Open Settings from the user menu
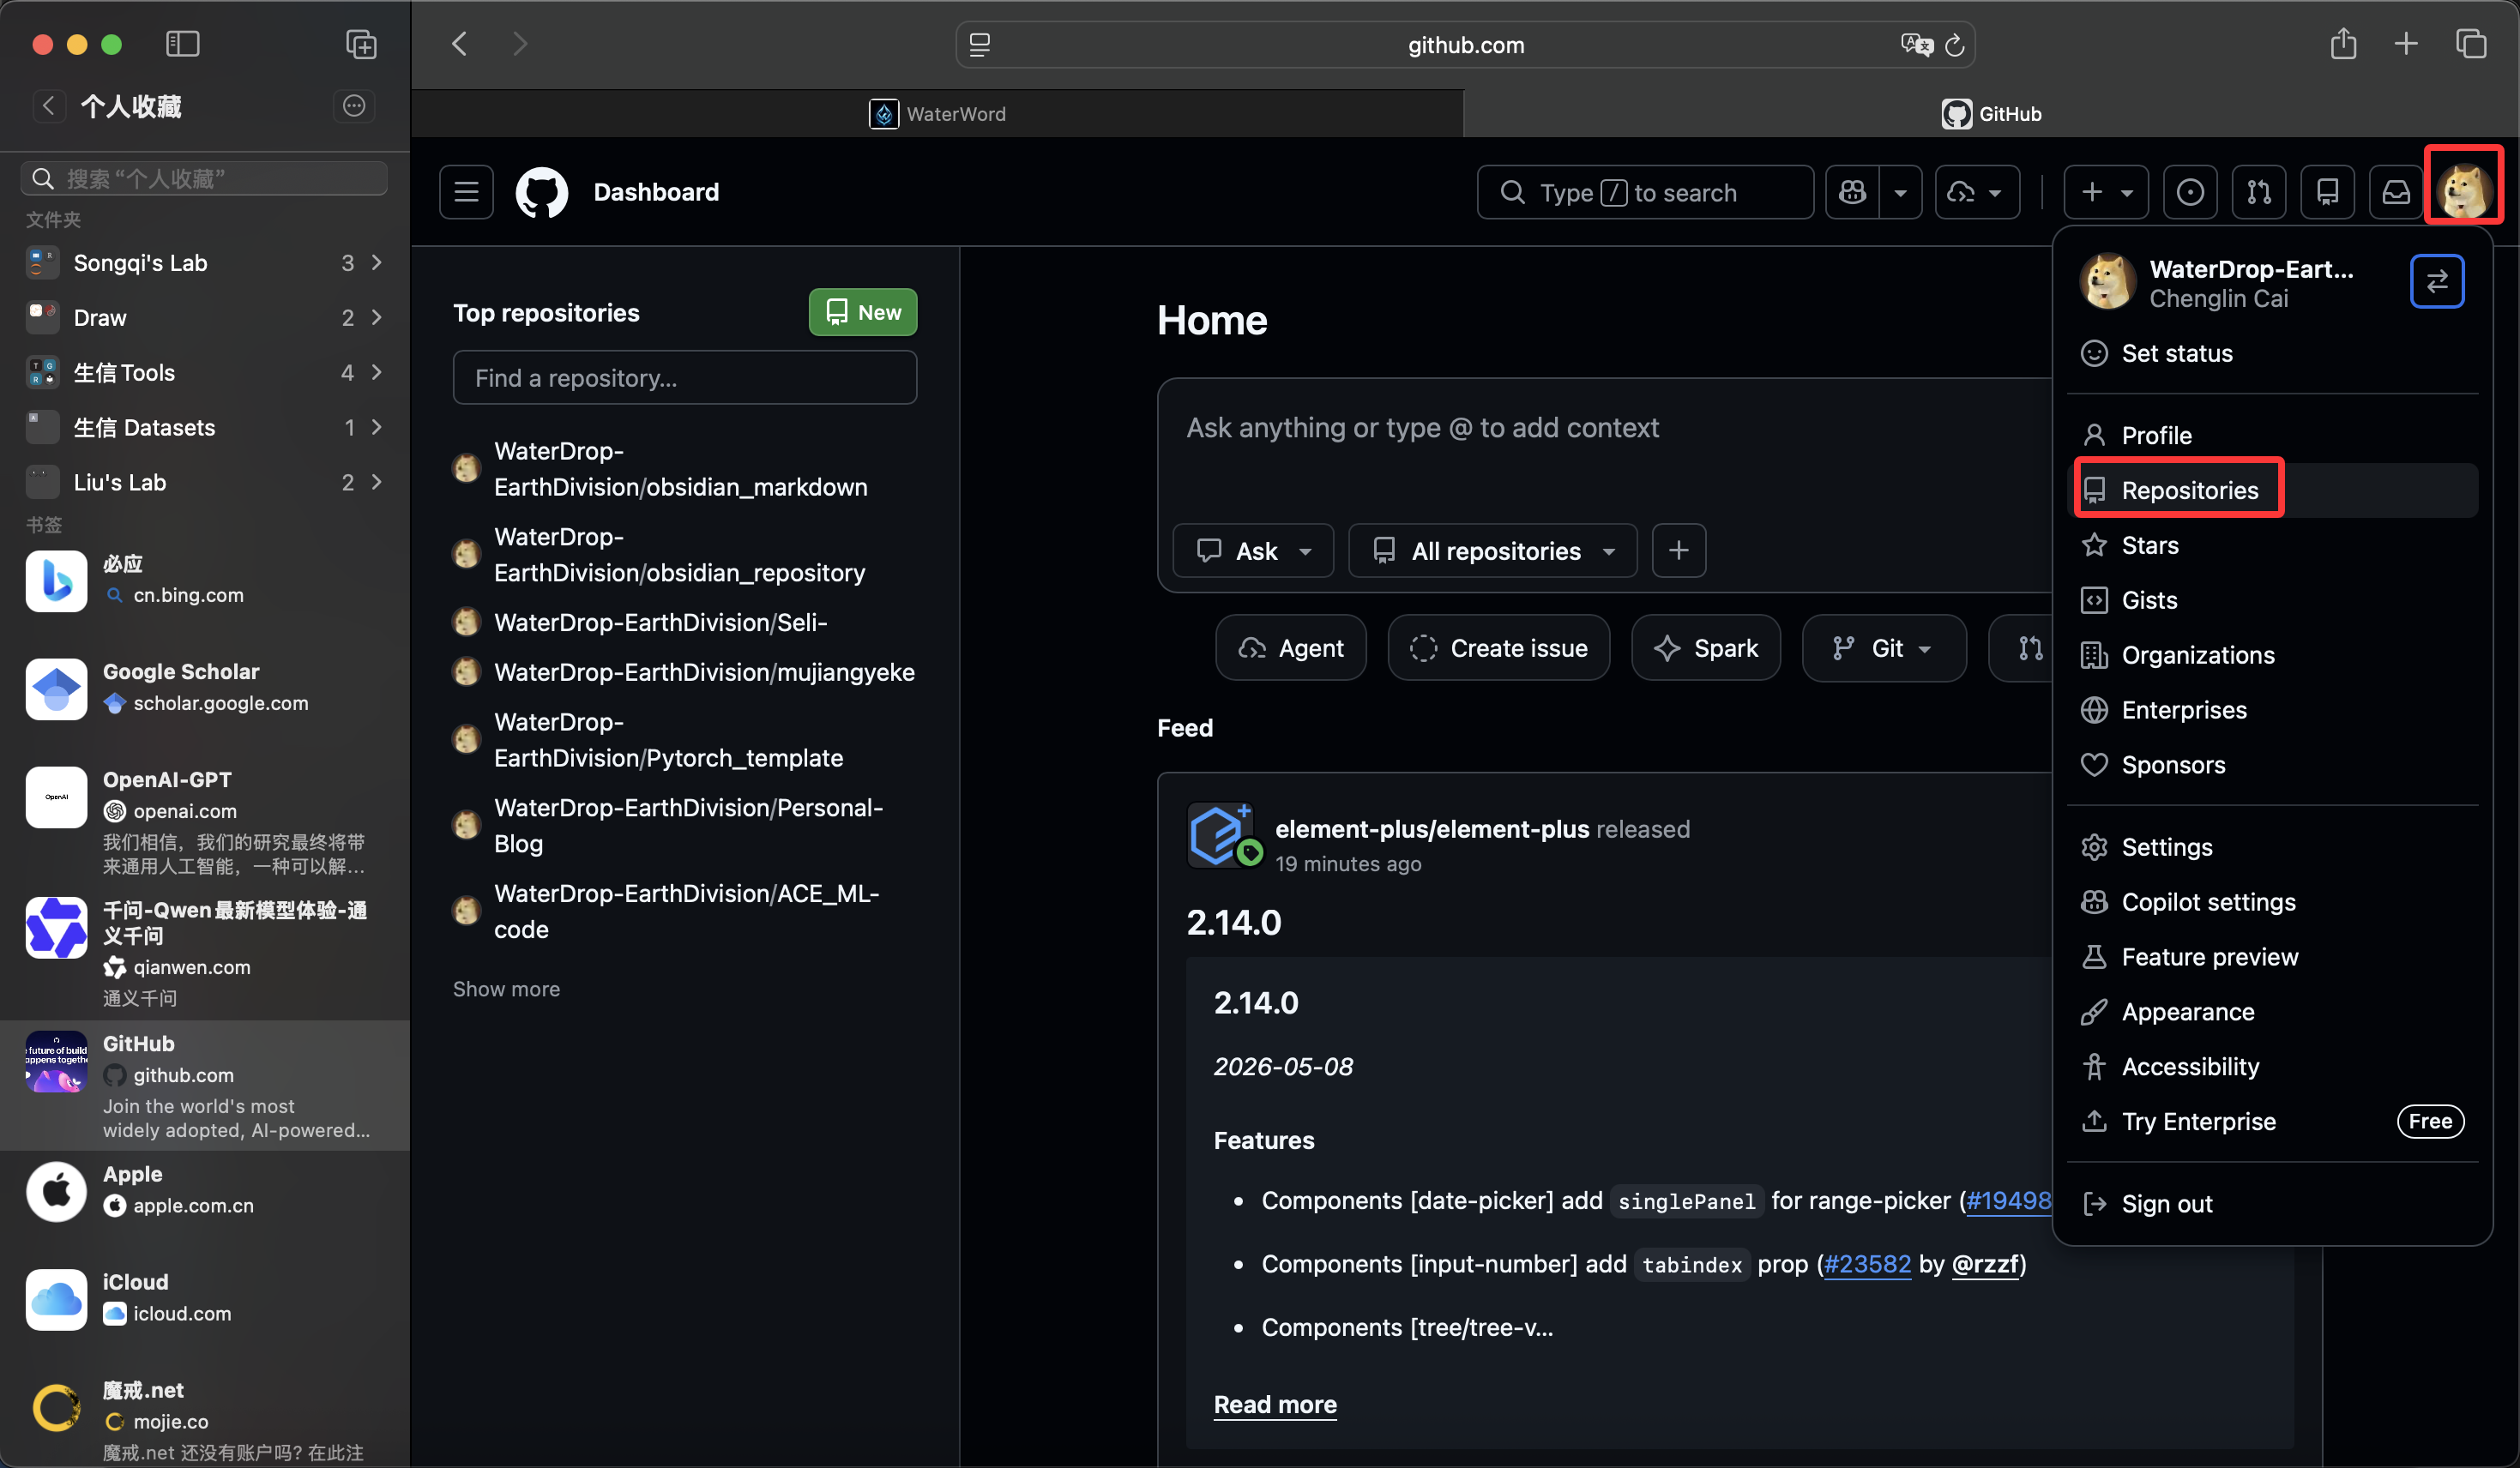Viewport: 2520px width, 1468px height. (x=2273, y=847)
